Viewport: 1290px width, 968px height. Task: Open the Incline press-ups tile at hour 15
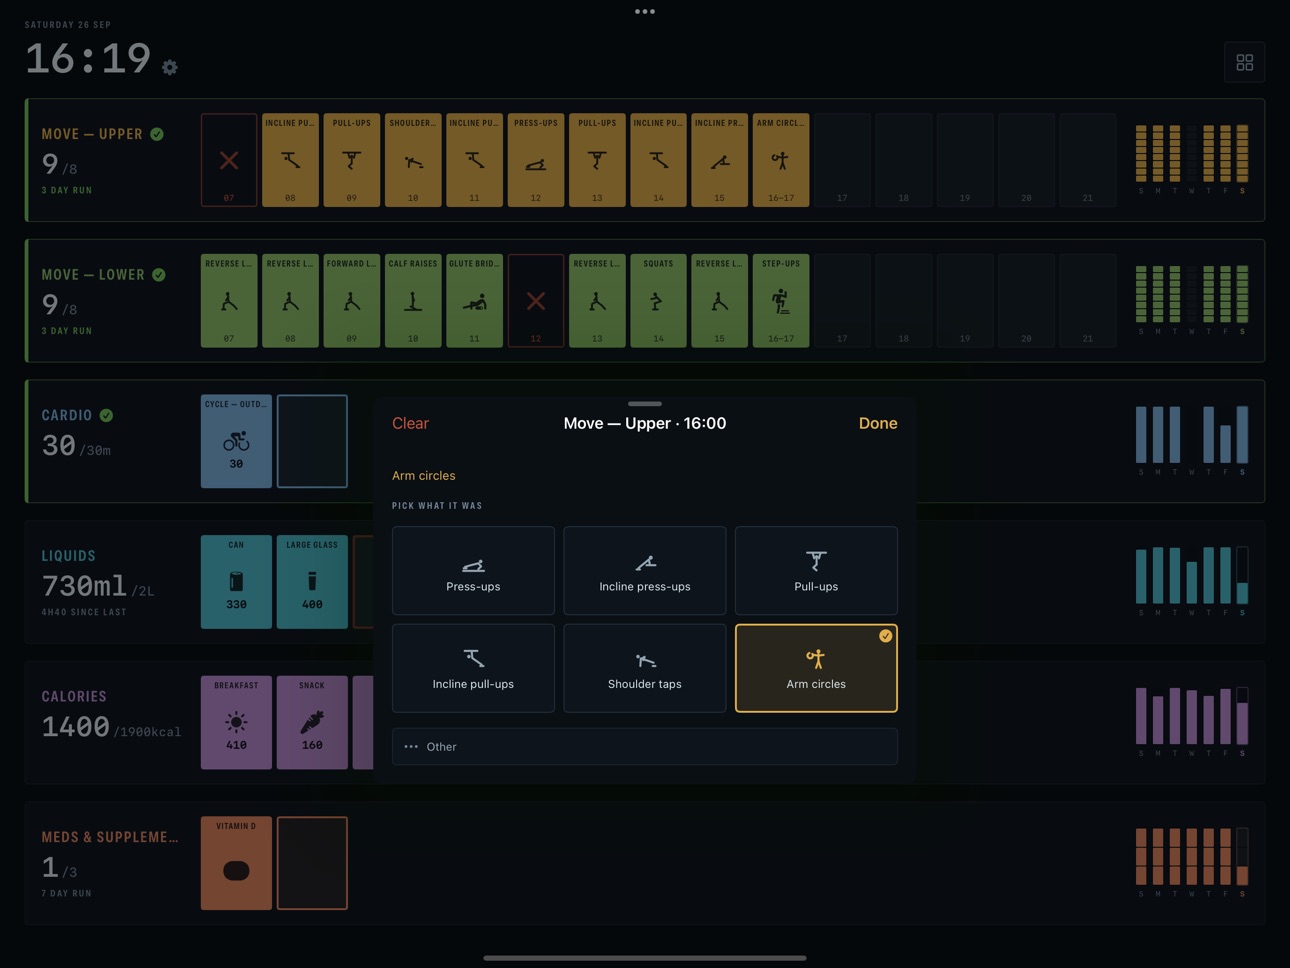click(719, 160)
